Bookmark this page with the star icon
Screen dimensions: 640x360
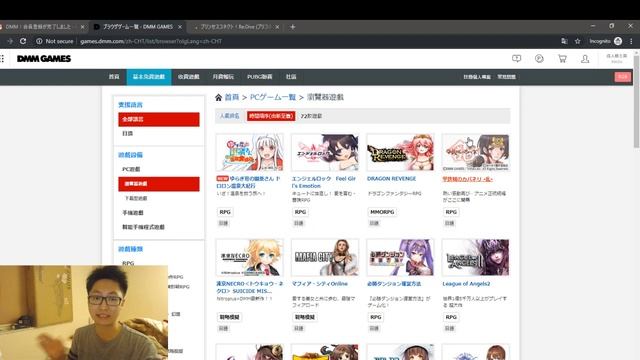578,41
